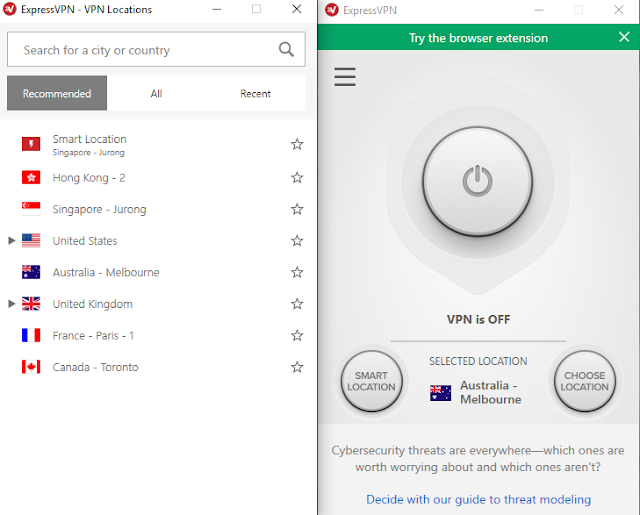Star the France - Paris - 1 row
640x515 pixels.
(x=297, y=335)
